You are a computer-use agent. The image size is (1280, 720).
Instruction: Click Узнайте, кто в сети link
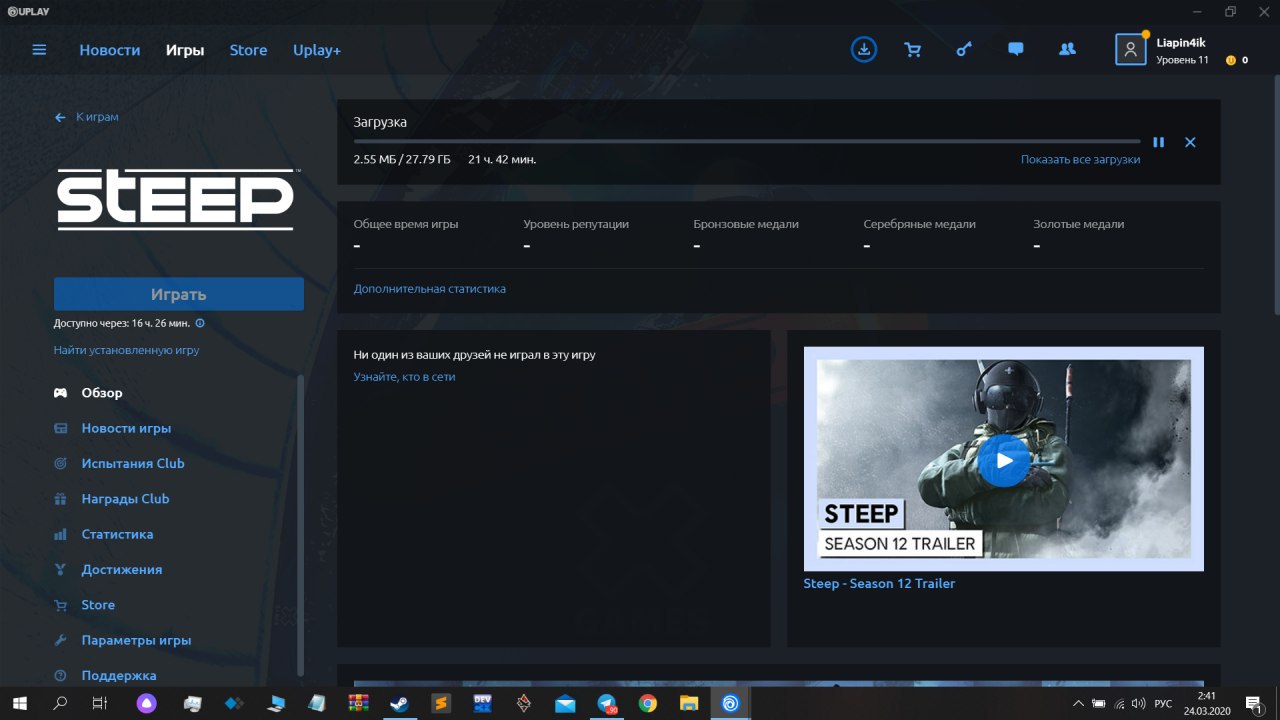click(x=404, y=377)
